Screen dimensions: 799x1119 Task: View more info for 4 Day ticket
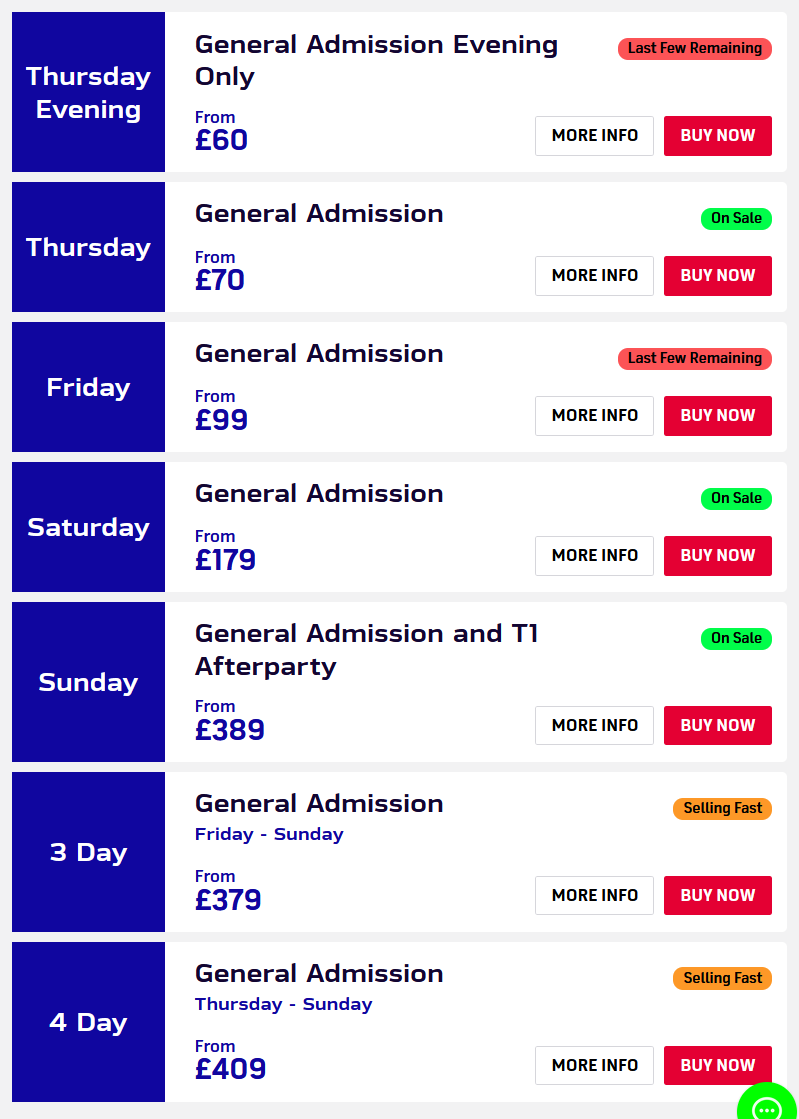(x=594, y=1065)
